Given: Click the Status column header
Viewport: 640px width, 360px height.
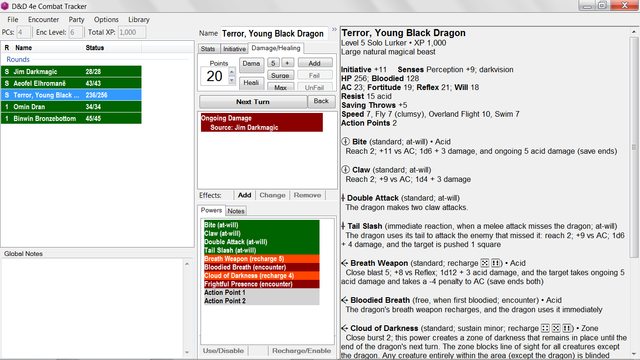Looking at the screenshot, I should [x=112, y=48].
